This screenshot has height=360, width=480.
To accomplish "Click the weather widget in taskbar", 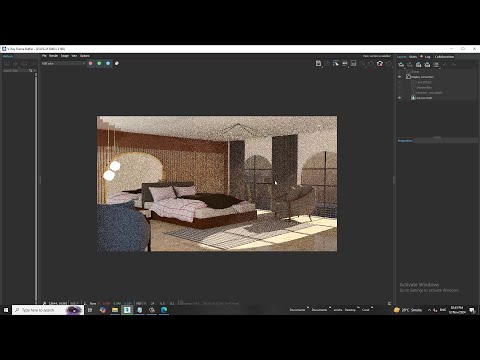I will click(x=408, y=310).
